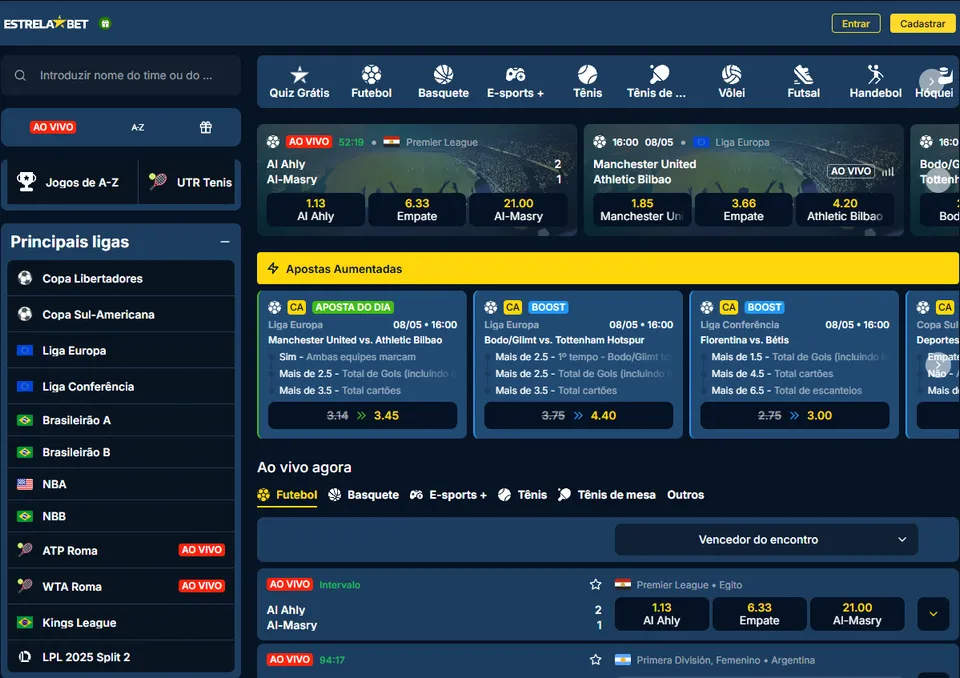
Task: Switch to A-Z sidebar tab
Action: tap(138, 127)
